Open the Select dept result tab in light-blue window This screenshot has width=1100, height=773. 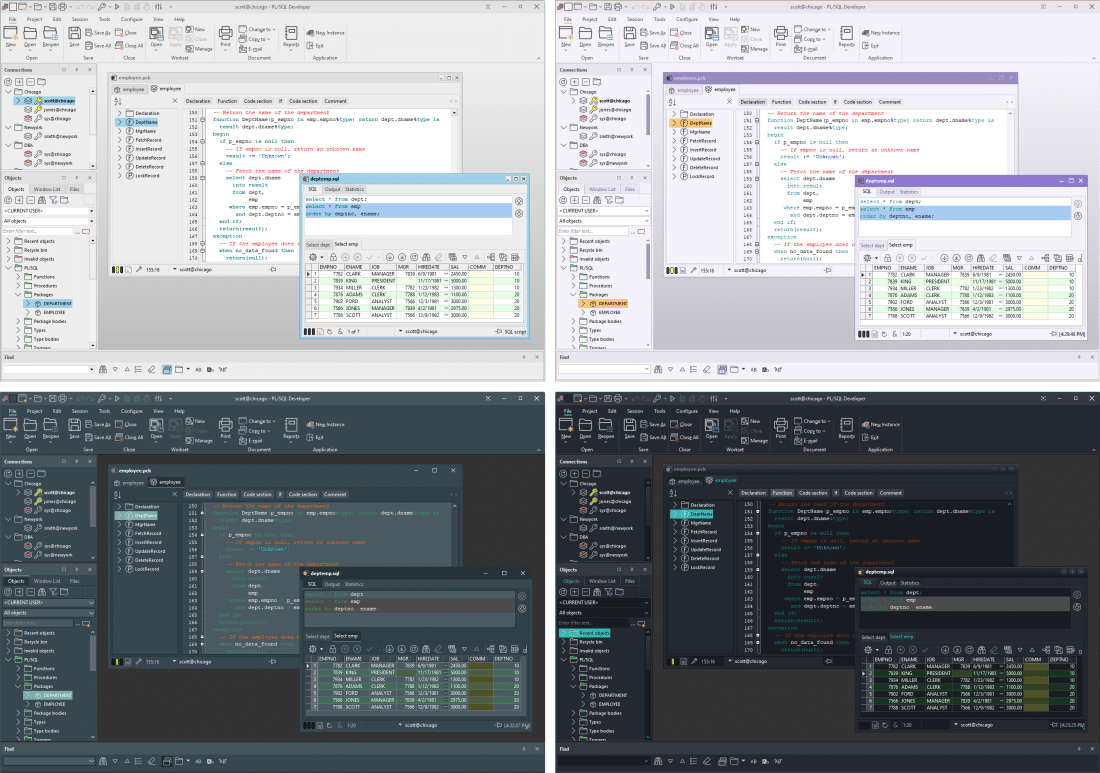(x=318, y=245)
